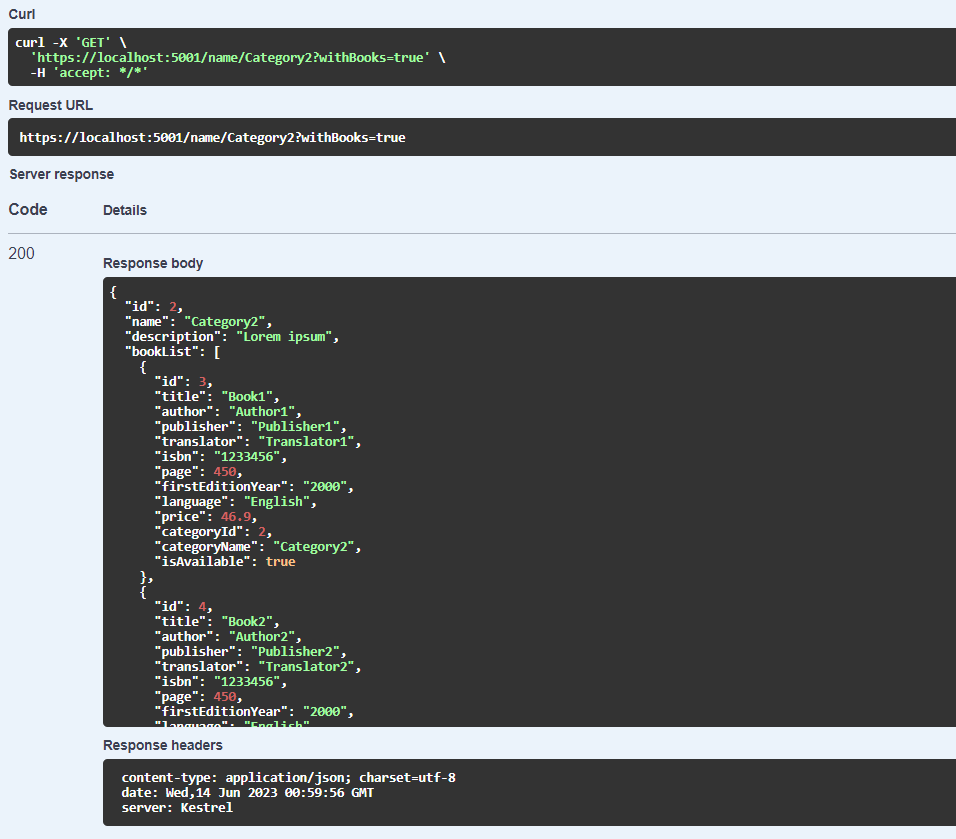
Task: Click the "categoryId": 2 line
Action: (x=213, y=532)
